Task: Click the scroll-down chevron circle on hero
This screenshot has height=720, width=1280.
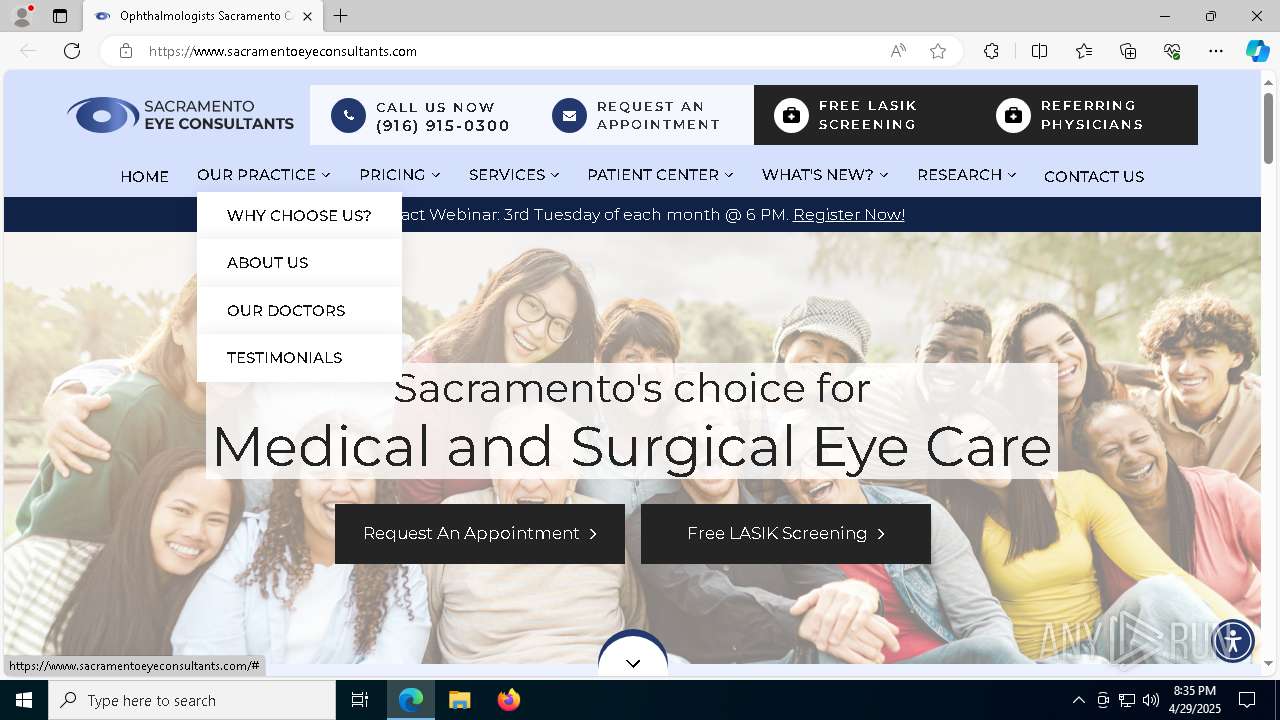Action: [633, 658]
